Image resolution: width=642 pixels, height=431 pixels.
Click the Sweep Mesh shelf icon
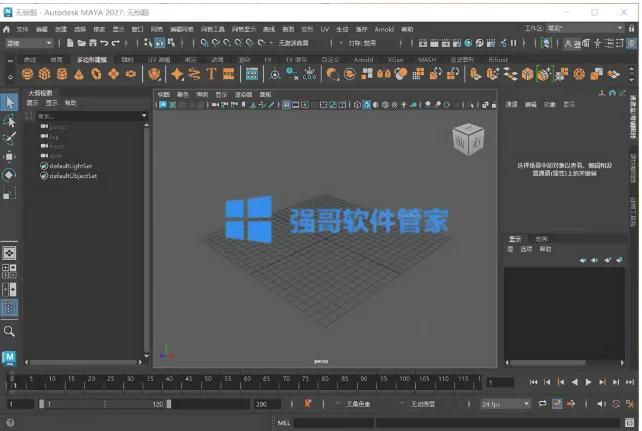coord(194,74)
